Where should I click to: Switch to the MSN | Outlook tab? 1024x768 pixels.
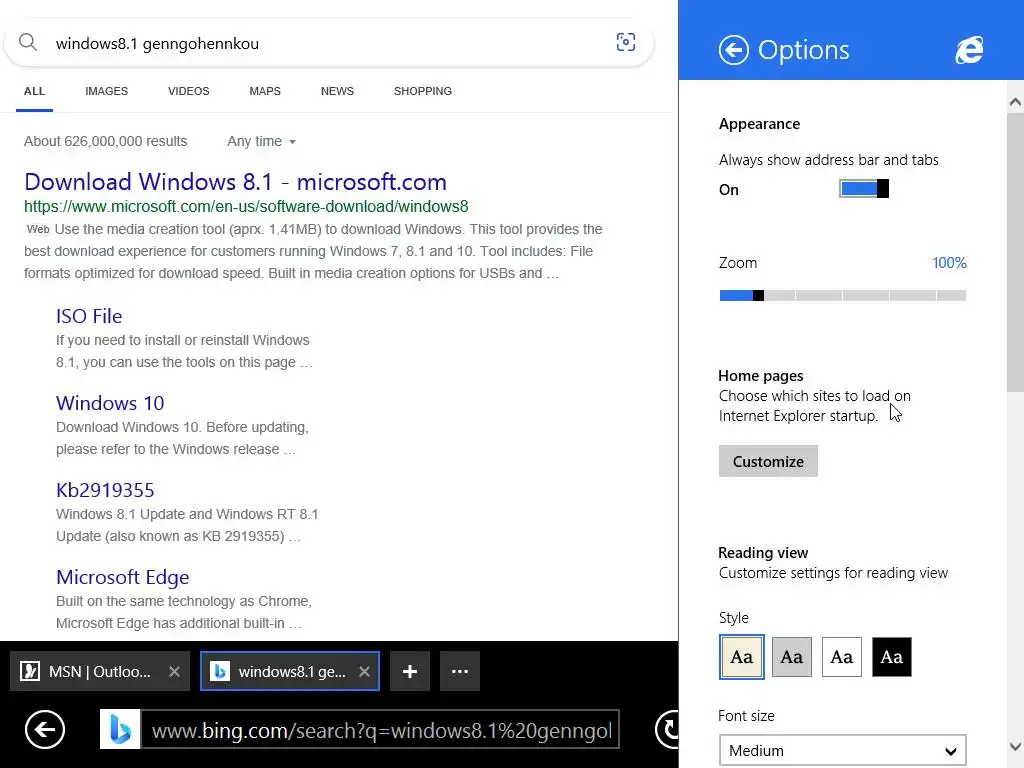click(100, 671)
